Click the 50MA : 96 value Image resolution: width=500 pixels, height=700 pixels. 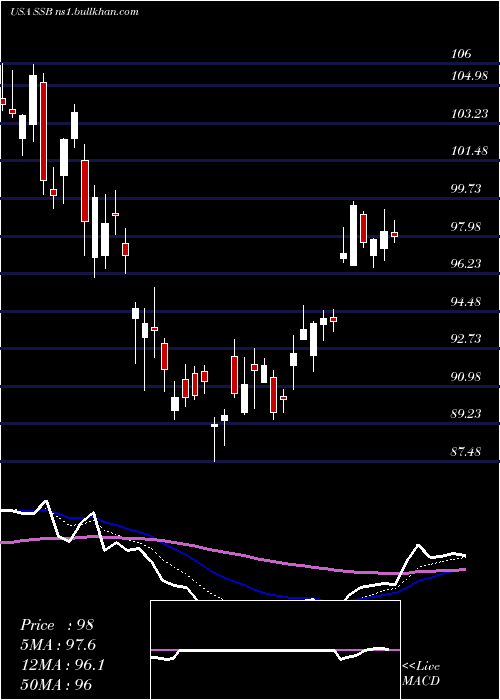tap(56, 685)
